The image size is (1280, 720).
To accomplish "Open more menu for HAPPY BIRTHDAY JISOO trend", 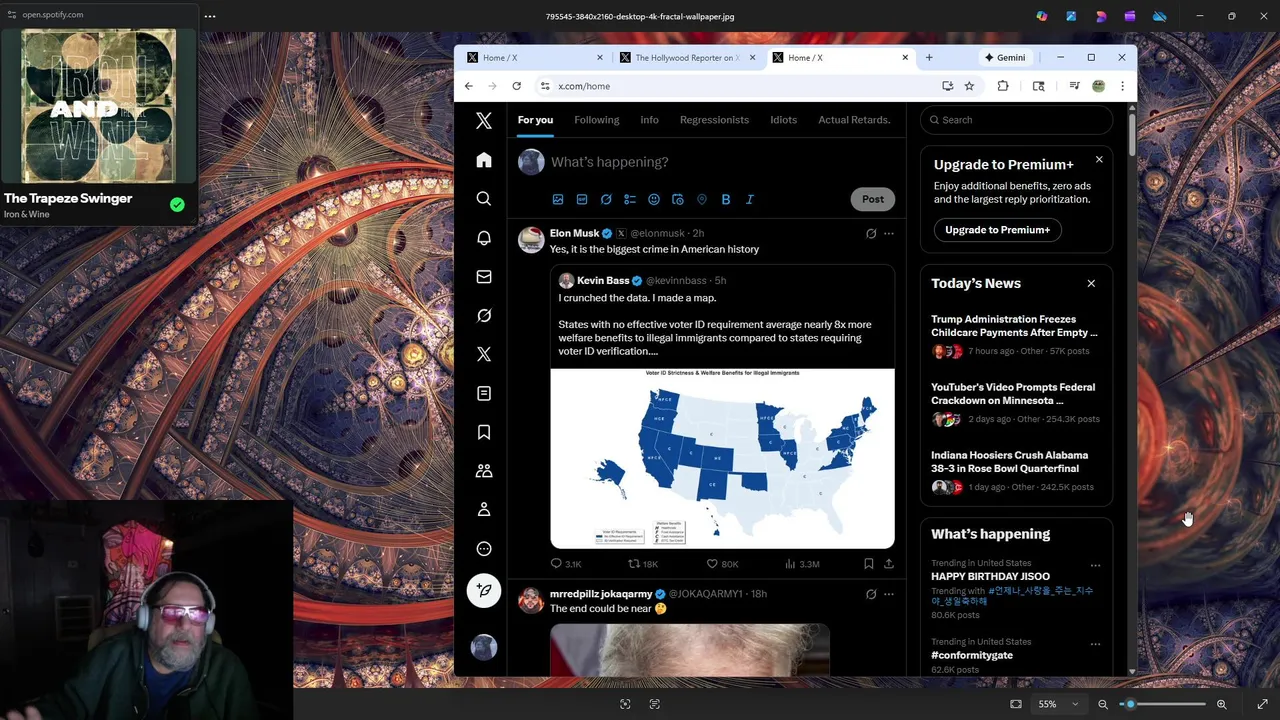I will pyautogui.click(x=1095, y=565).
